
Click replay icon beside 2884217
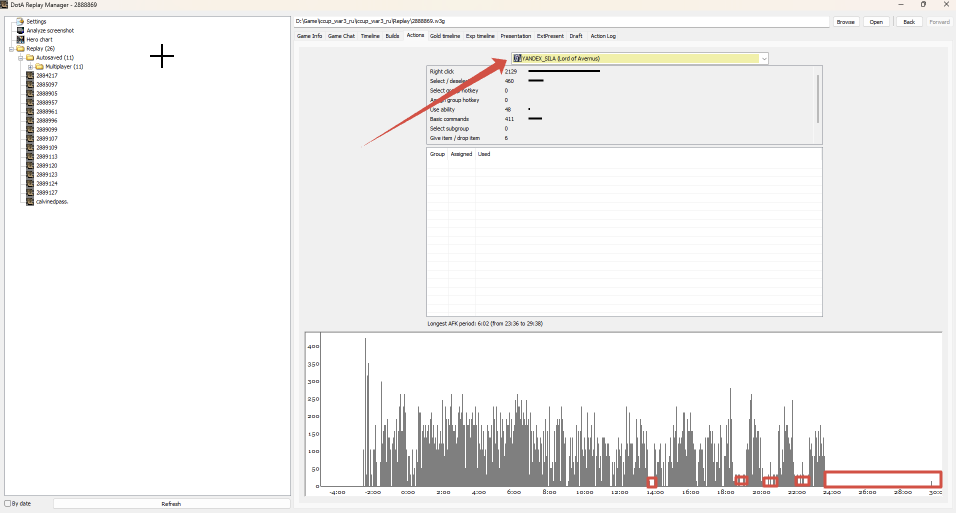pyautogui.click(x=30, y=76)
